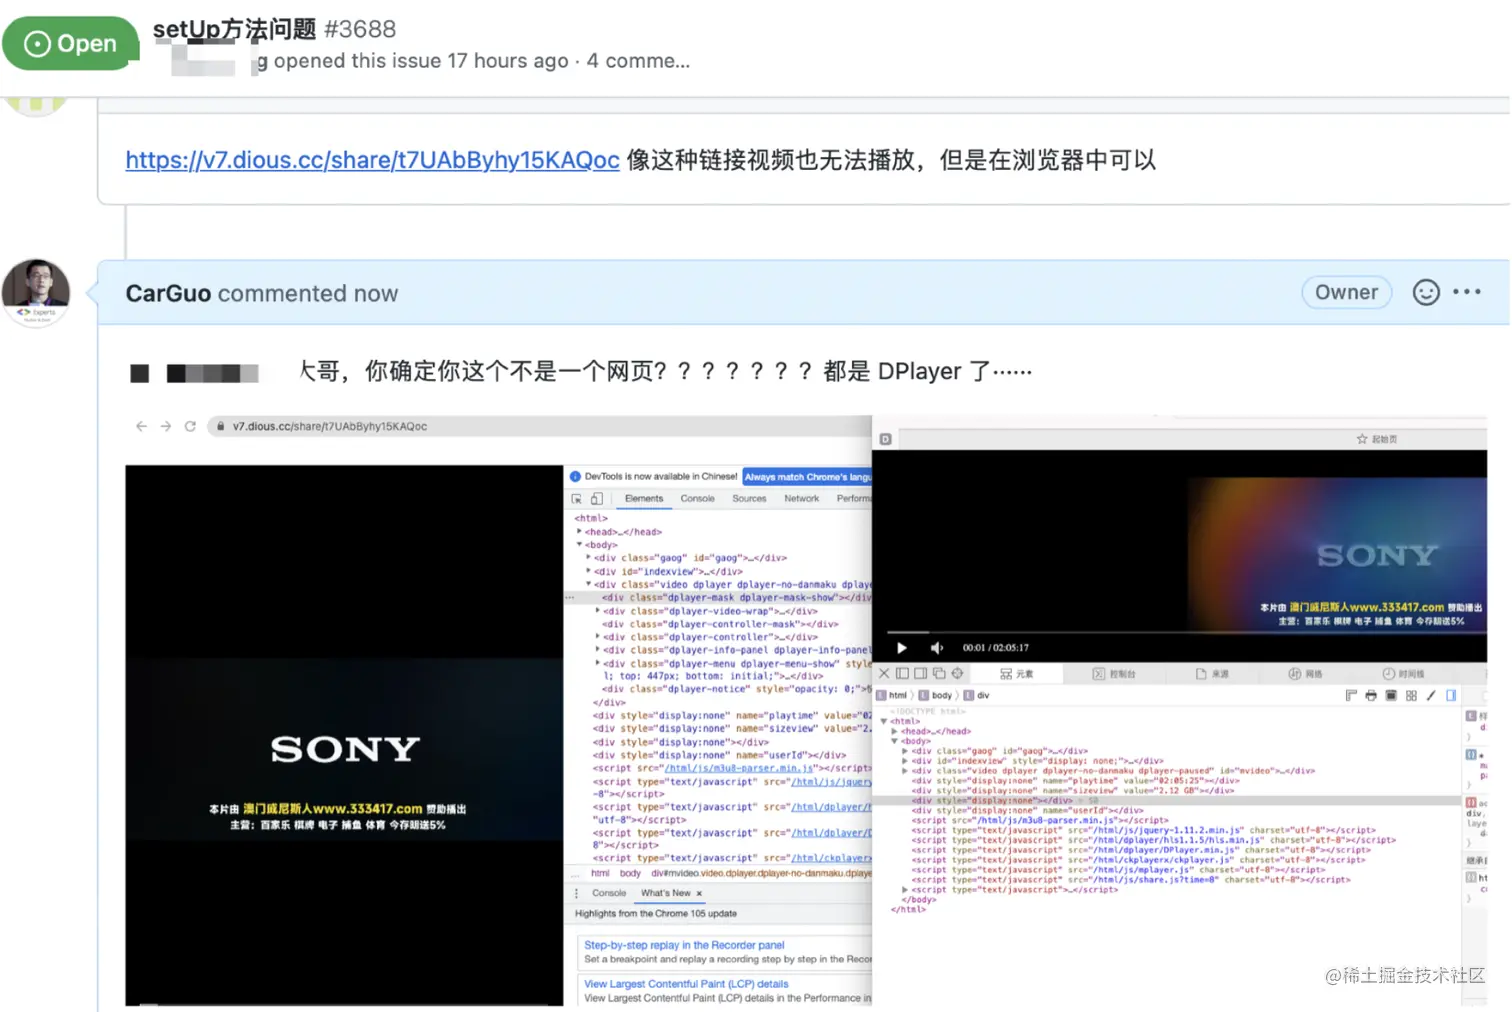Click the Safari inspector paint flashing brush icon
Screen dimensions: 1512x1012
(x=1431, y=695)
